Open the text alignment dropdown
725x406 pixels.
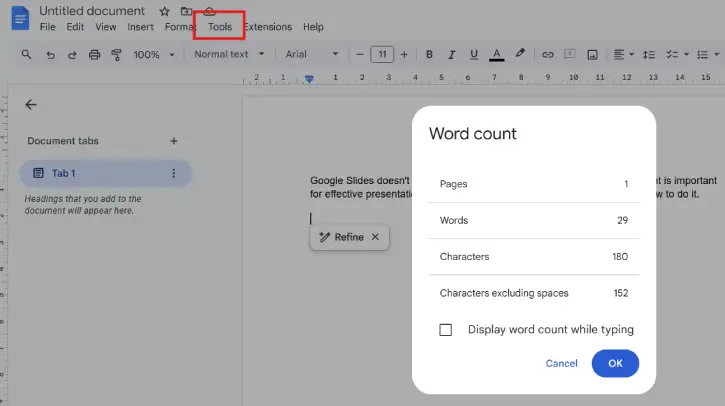click(x=623, y=55)
